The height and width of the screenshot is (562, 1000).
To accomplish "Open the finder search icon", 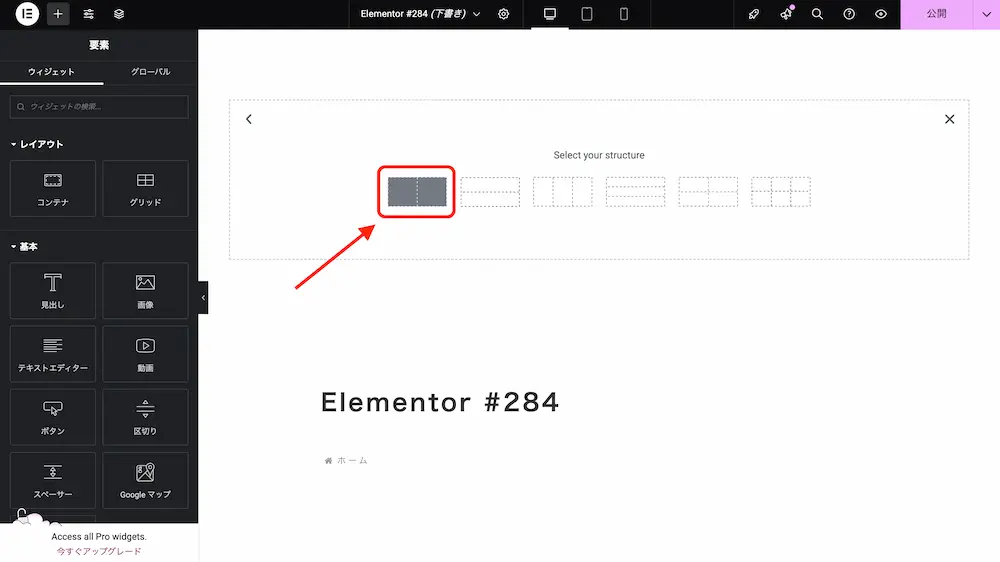I will click(x=817, y=14).
